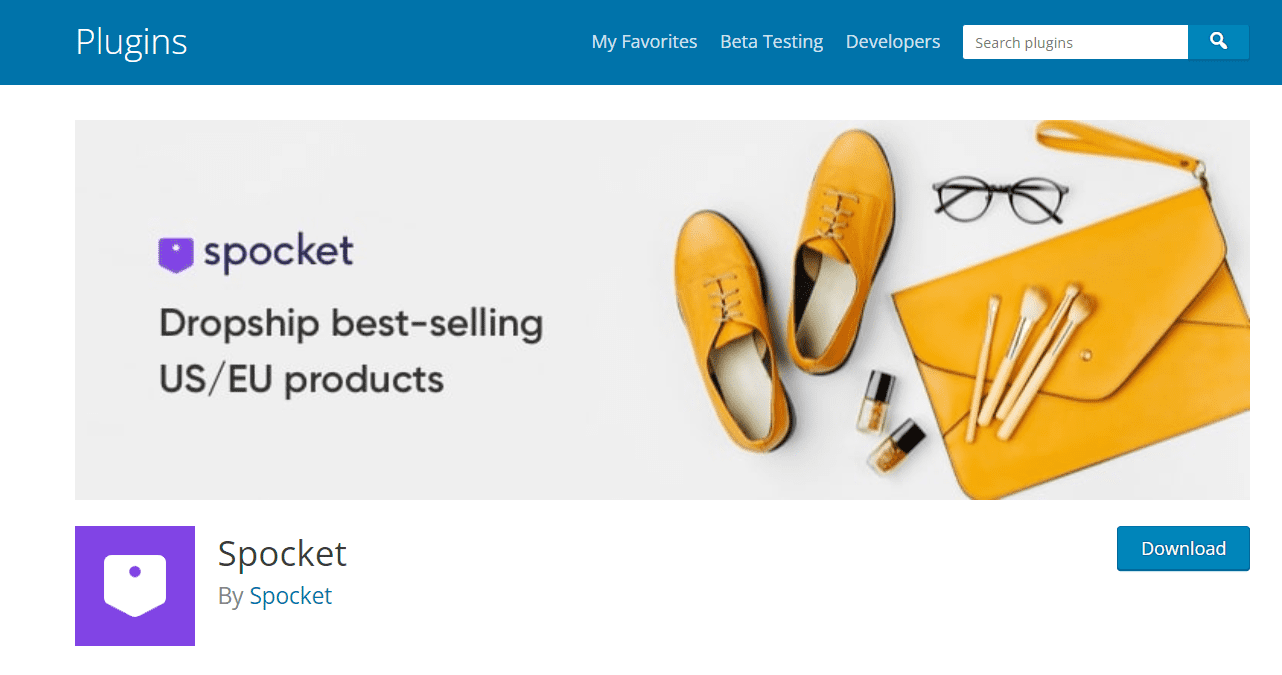Focus the 'Search plugins' input field

tap(1075, 42)
